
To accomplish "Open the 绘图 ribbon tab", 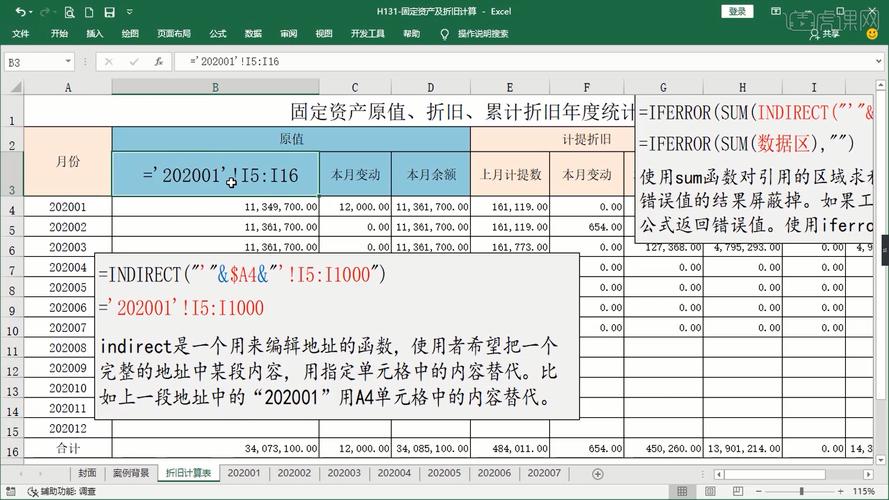I will tap(130, 33).
